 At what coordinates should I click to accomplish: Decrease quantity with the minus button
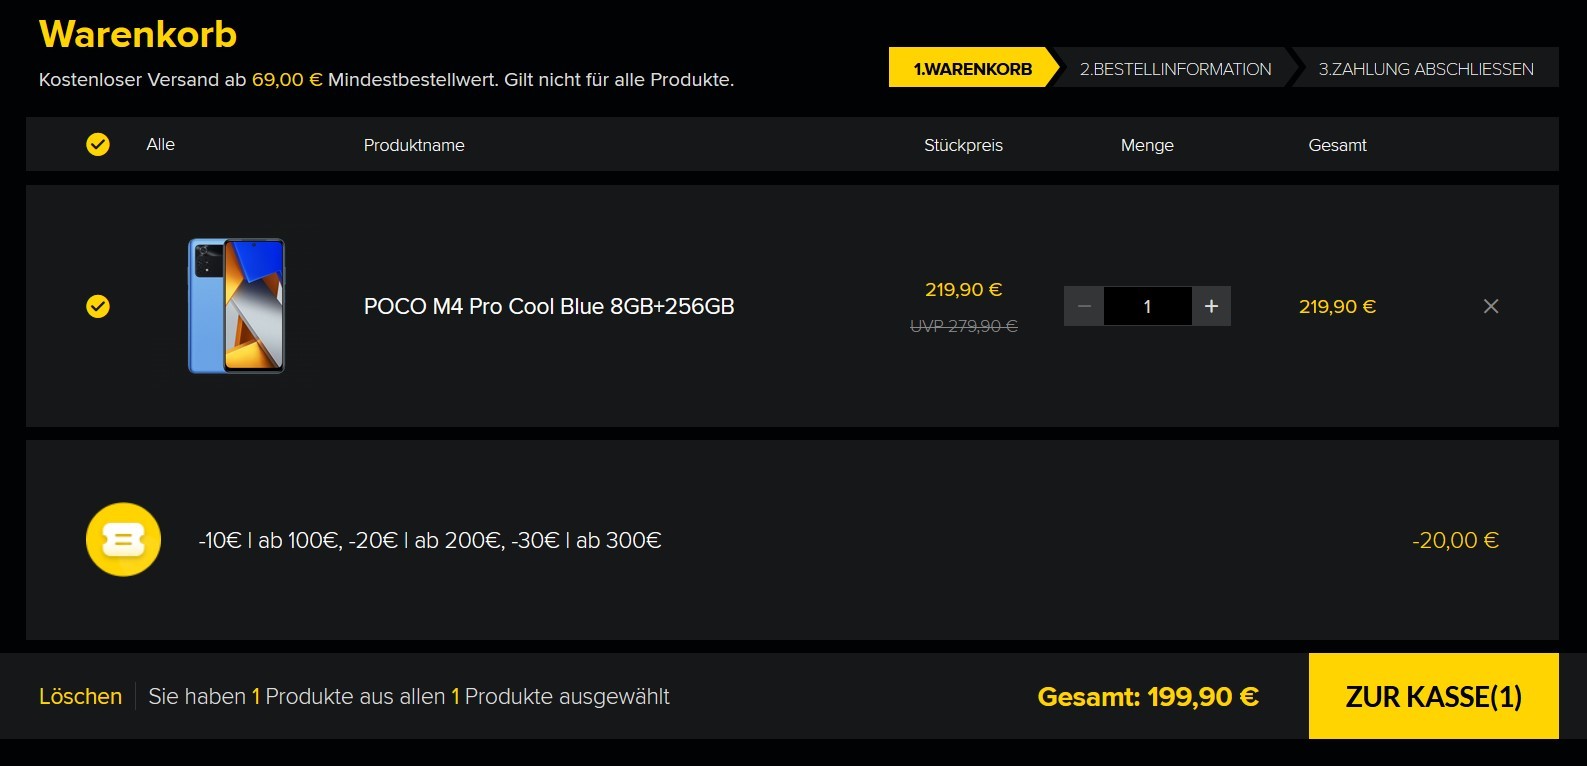(x=1084, y=306)
